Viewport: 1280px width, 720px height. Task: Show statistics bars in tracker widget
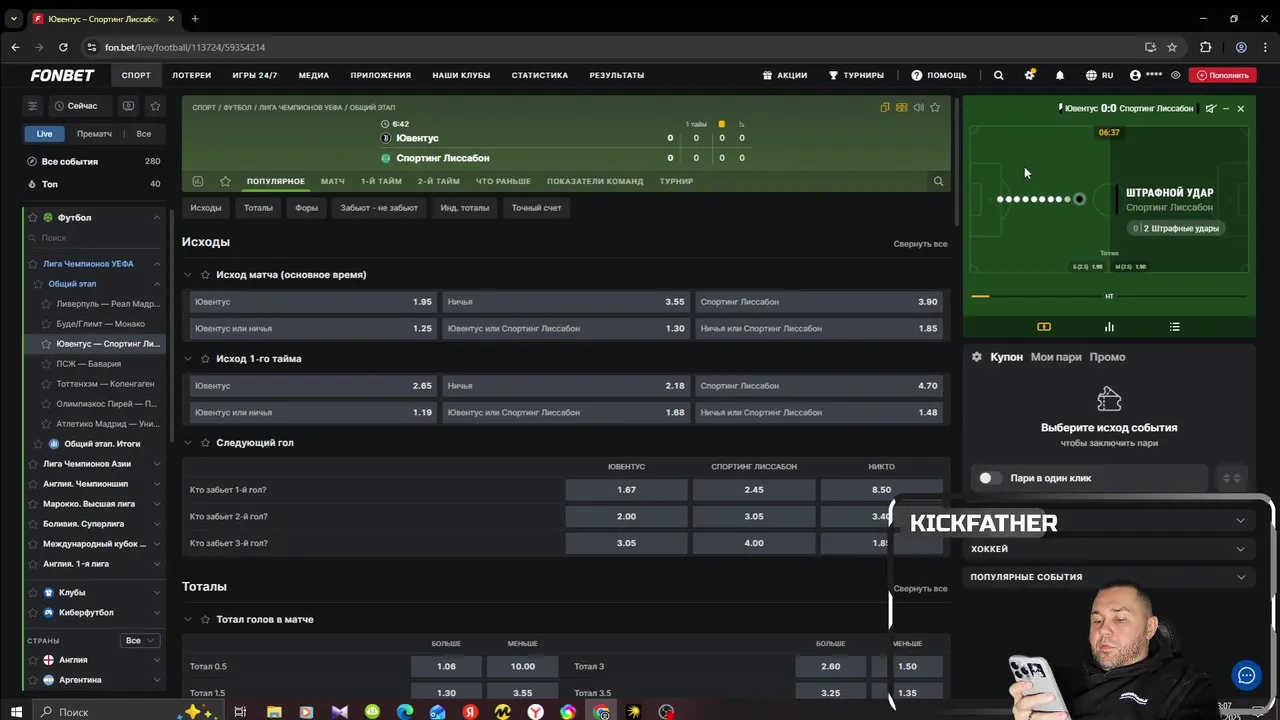[x=1109, y=326]
